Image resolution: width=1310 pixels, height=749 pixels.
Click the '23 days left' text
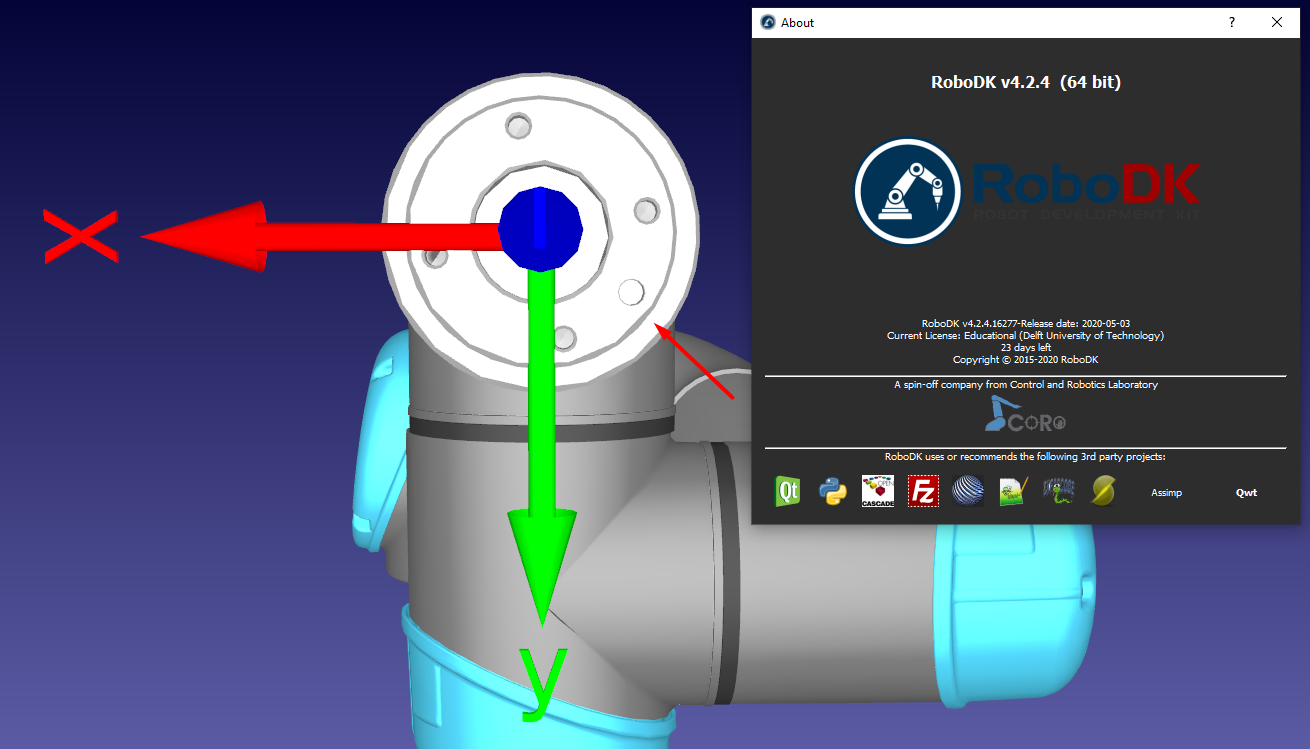coord(1025,348)
